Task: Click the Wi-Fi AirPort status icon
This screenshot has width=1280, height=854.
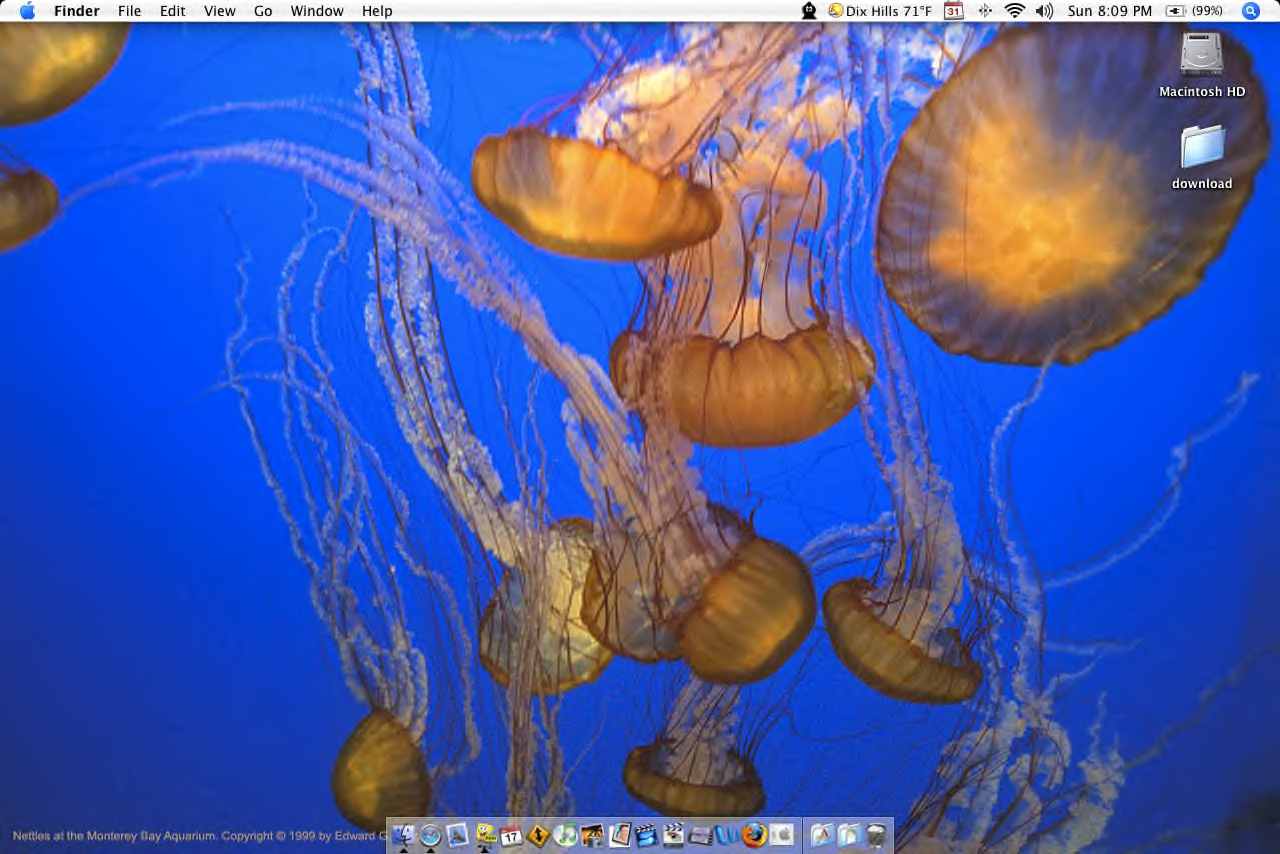Action: coord(1015,11)
